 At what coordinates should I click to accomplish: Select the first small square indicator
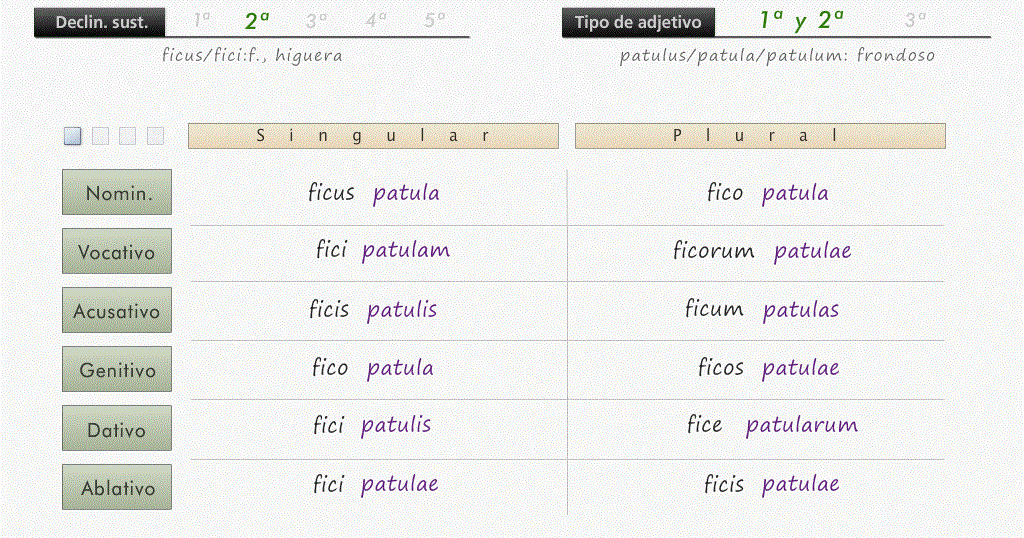click(x=73, y=136)
